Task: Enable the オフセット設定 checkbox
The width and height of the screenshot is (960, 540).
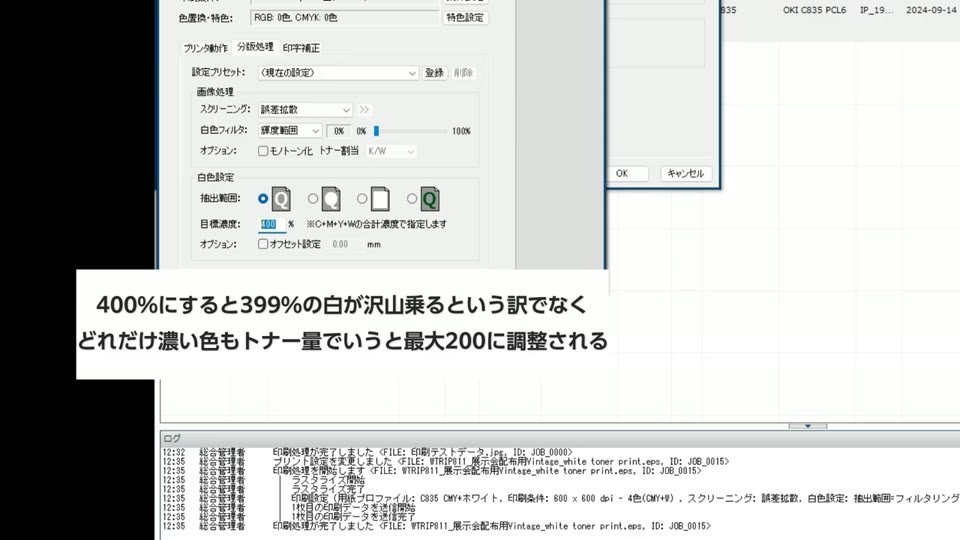Action: [x=263, y=244]
